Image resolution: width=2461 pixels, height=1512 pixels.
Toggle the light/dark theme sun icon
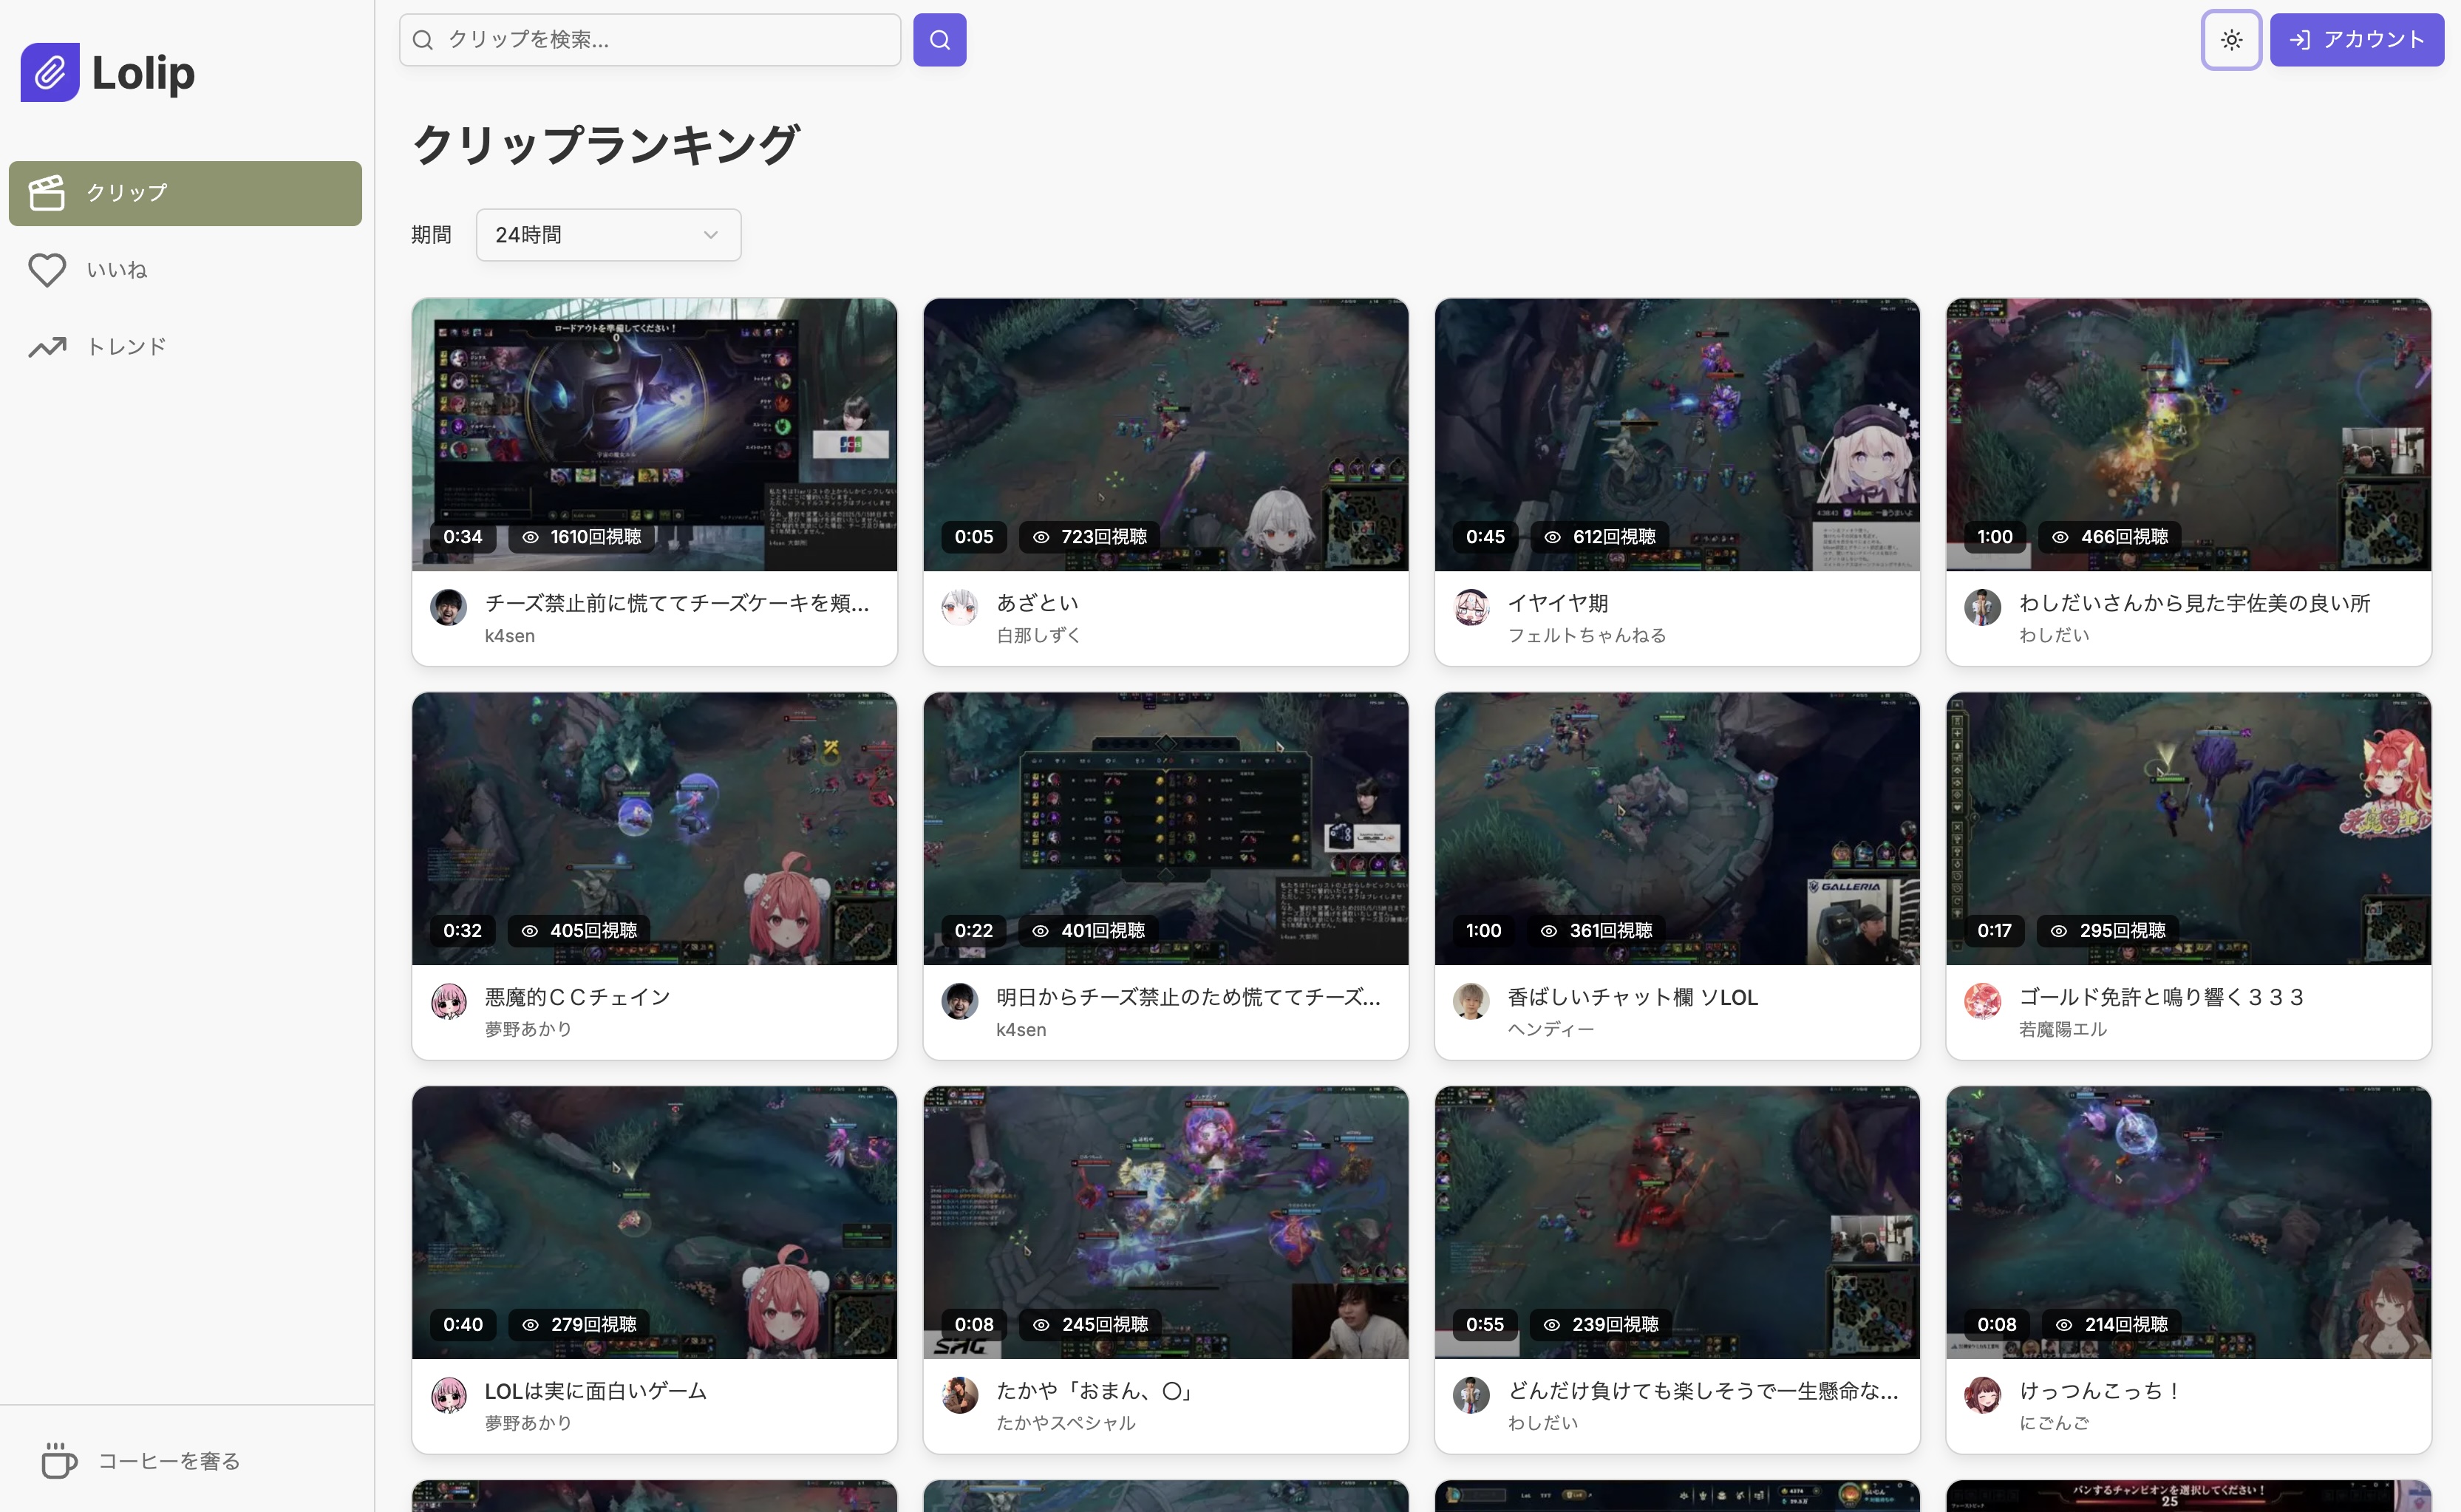2231,40
